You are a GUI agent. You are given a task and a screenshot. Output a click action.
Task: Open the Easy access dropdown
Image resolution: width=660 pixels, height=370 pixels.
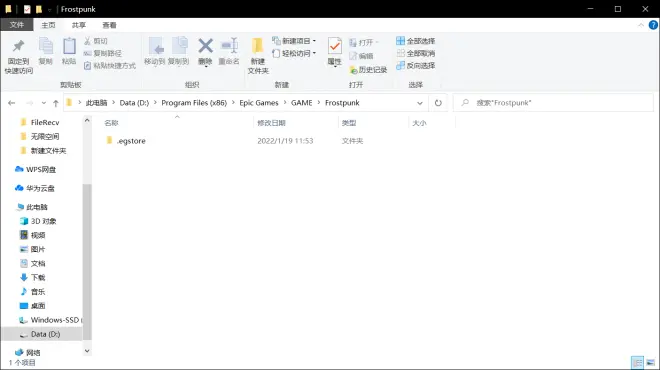[294, 53]
